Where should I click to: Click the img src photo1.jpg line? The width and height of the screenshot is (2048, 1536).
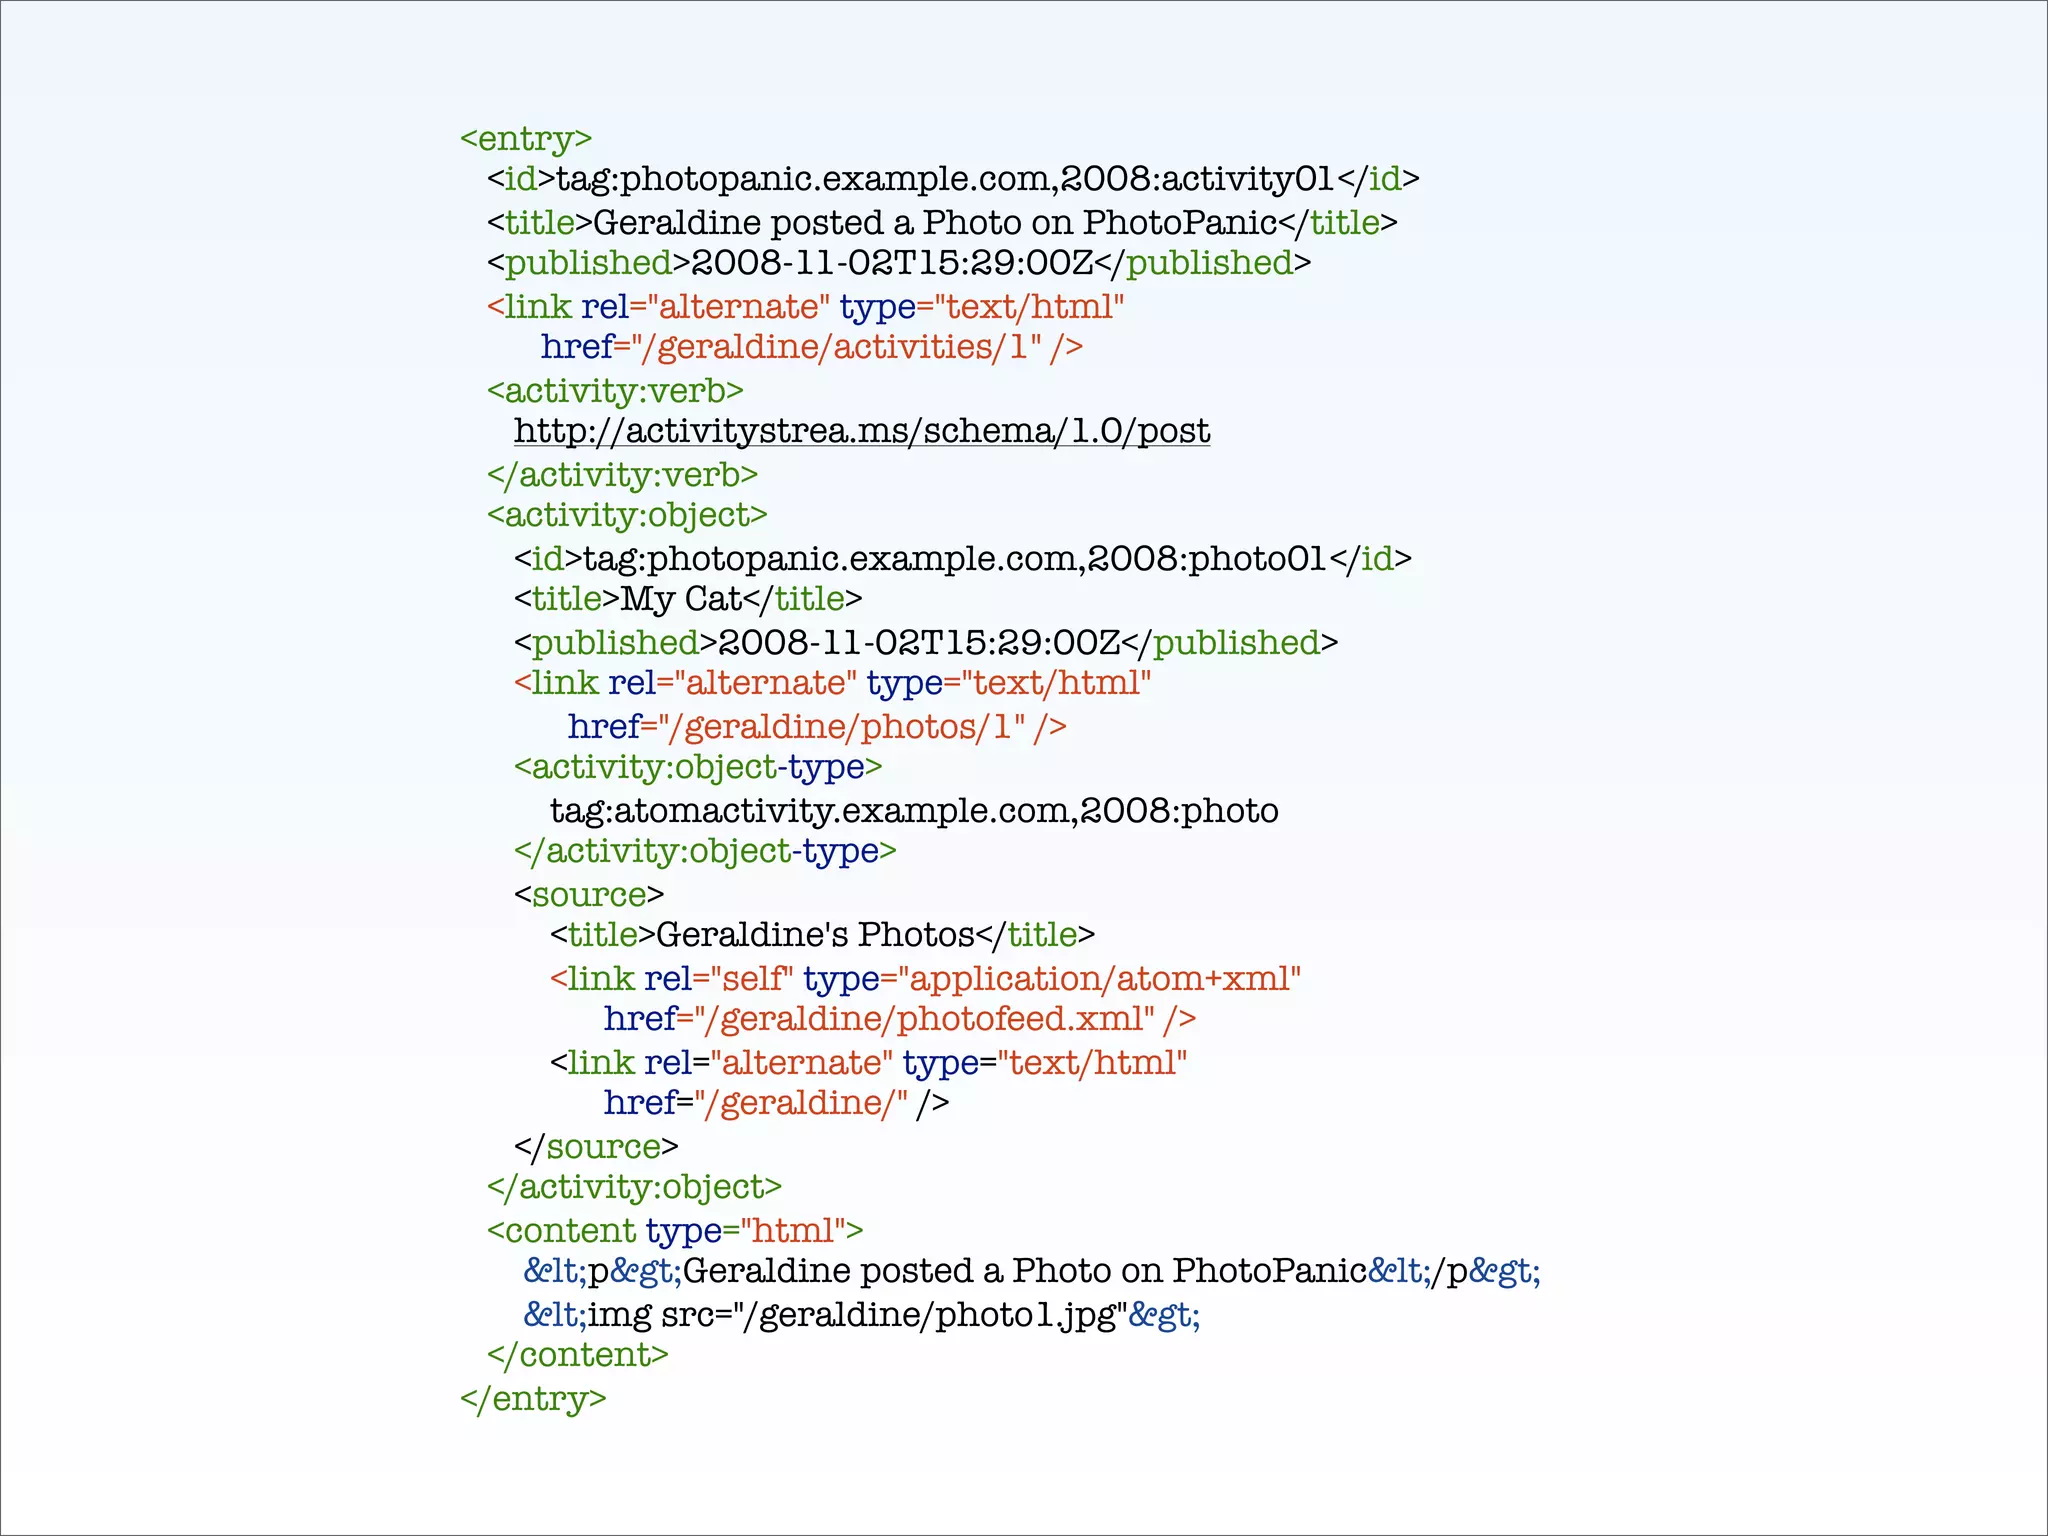tap(861, 1315)
